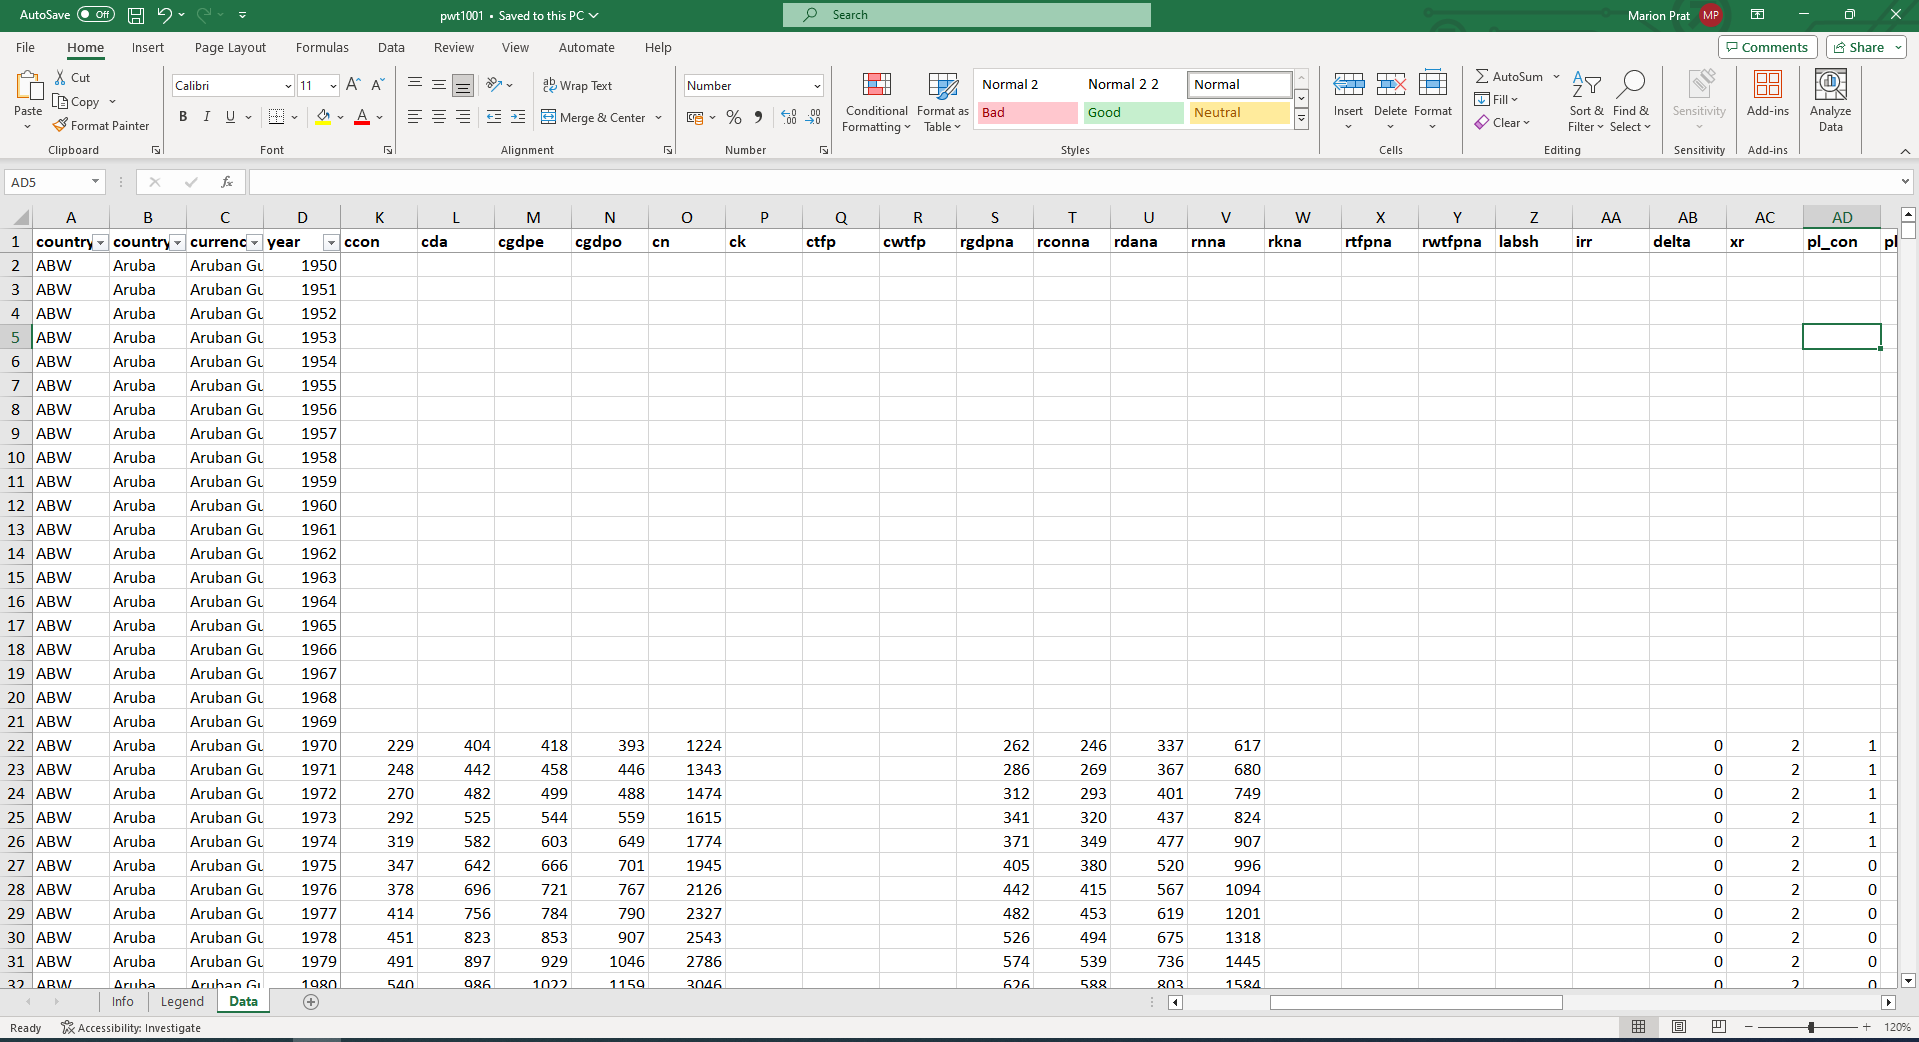Screen dimensions: 1919x1042
Task: Click the Percent Style icon
Action: [x=733, y=117]
